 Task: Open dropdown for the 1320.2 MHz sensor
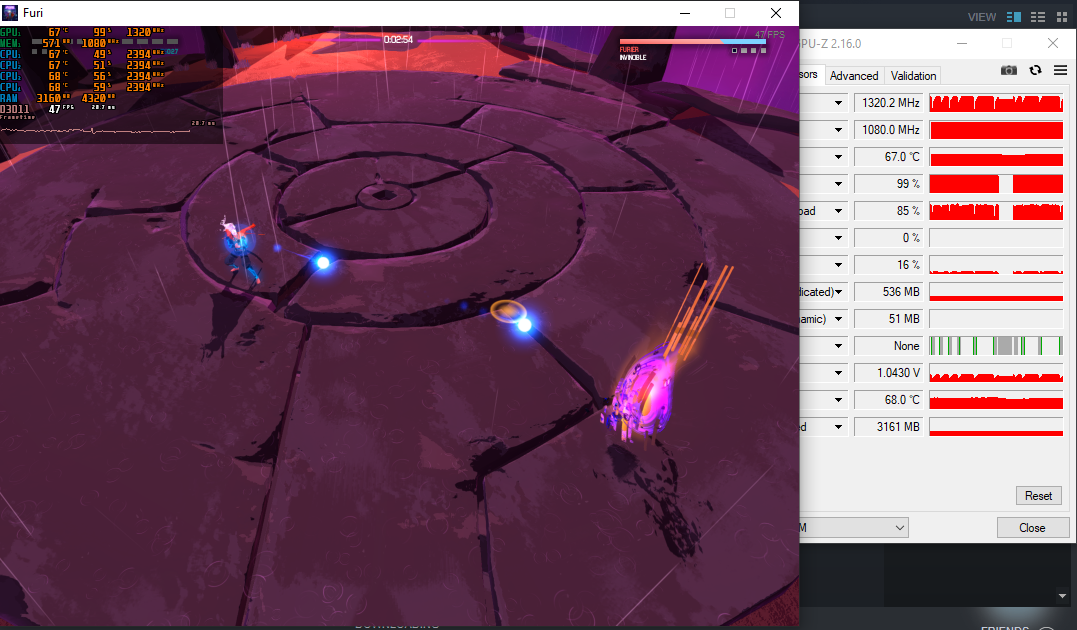coord(838,103)
